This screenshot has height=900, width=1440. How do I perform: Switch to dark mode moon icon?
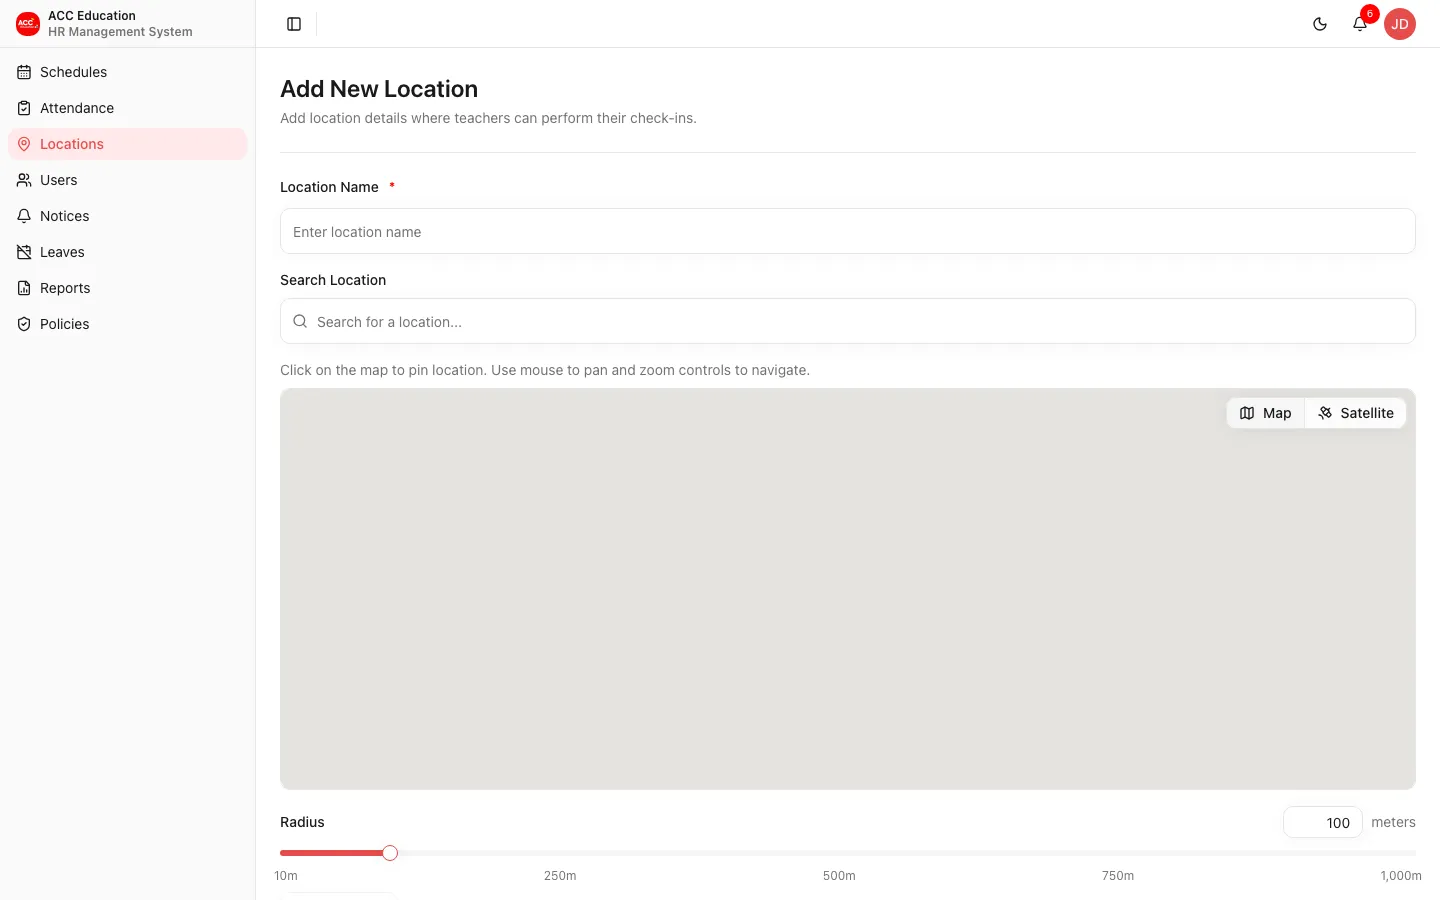pos(1320,24)
